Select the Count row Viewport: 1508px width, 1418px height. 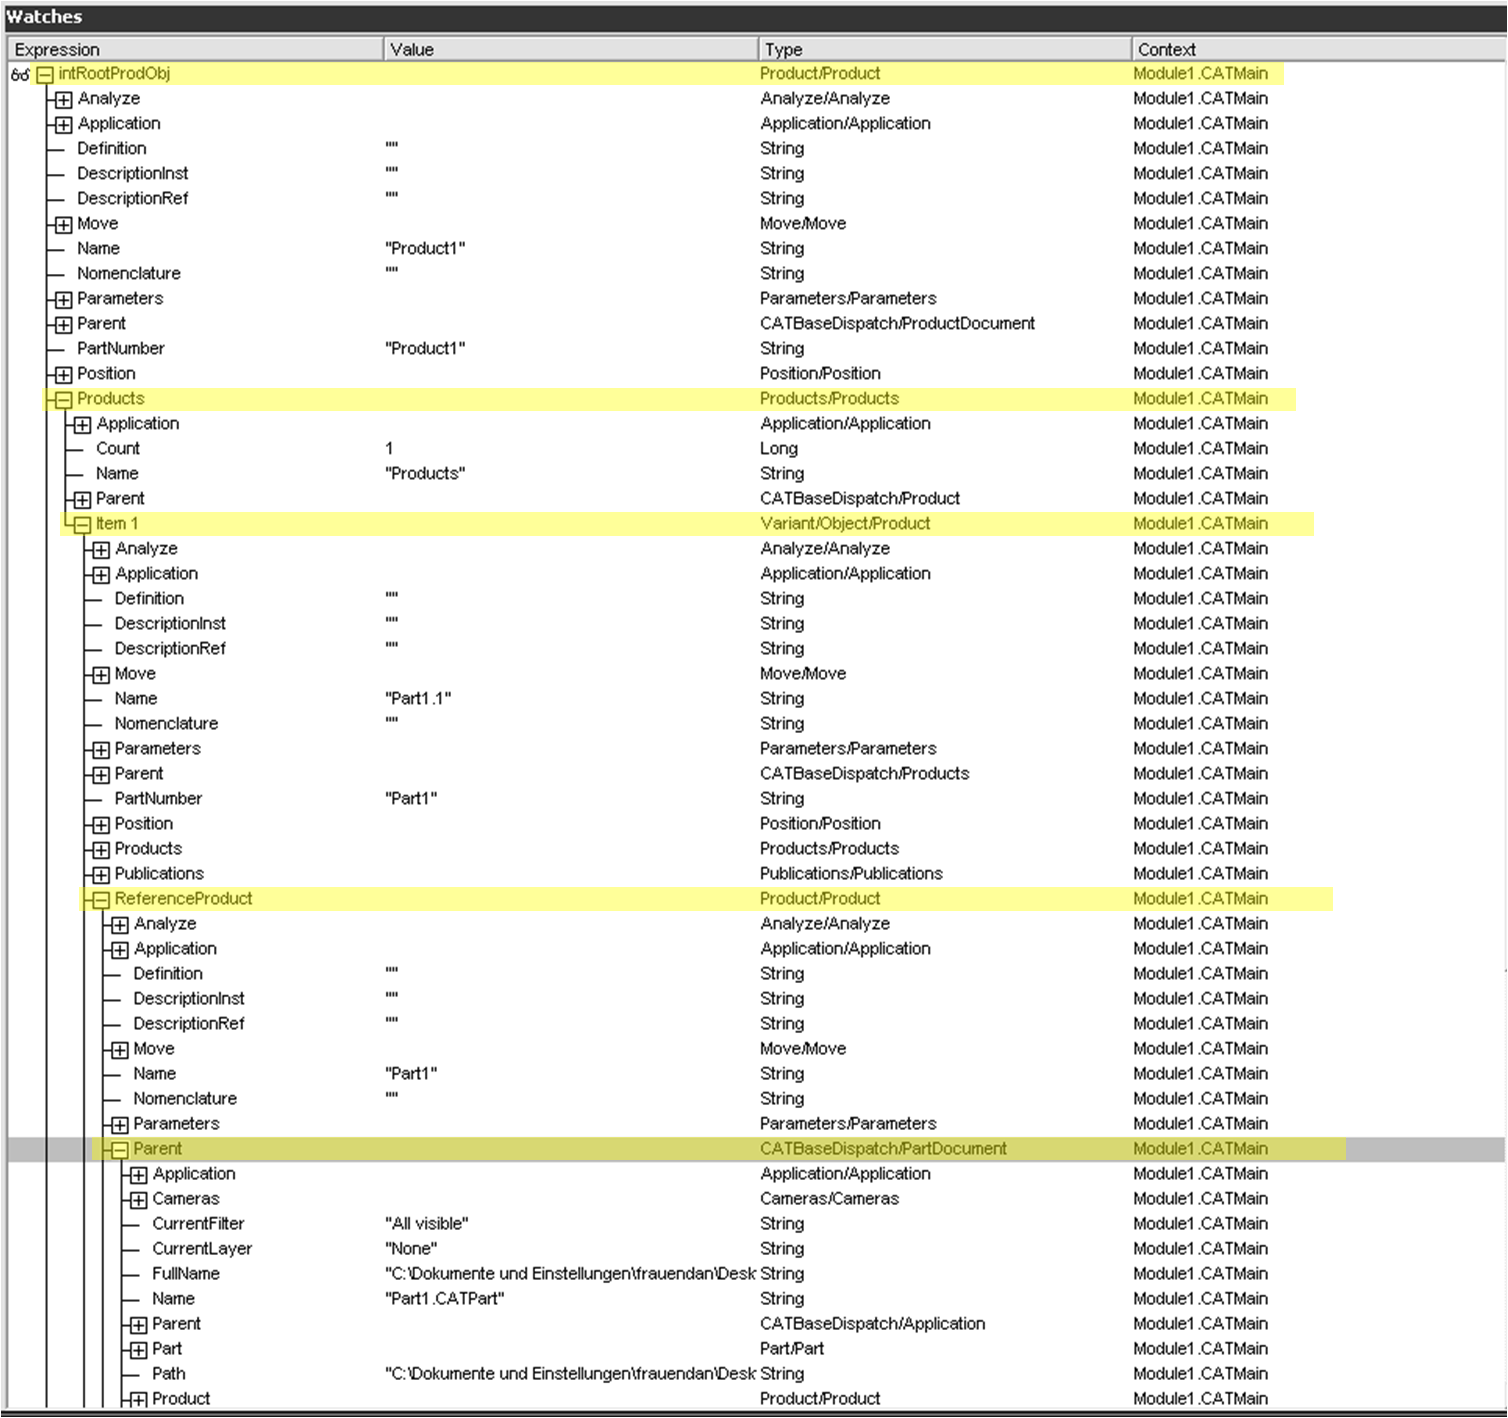coord(754,448)
